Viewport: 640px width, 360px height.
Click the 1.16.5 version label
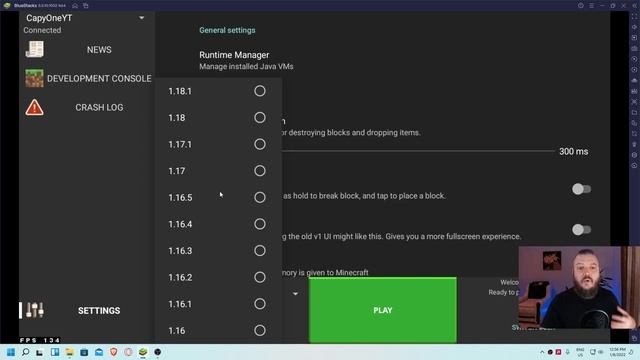(180, 198)
